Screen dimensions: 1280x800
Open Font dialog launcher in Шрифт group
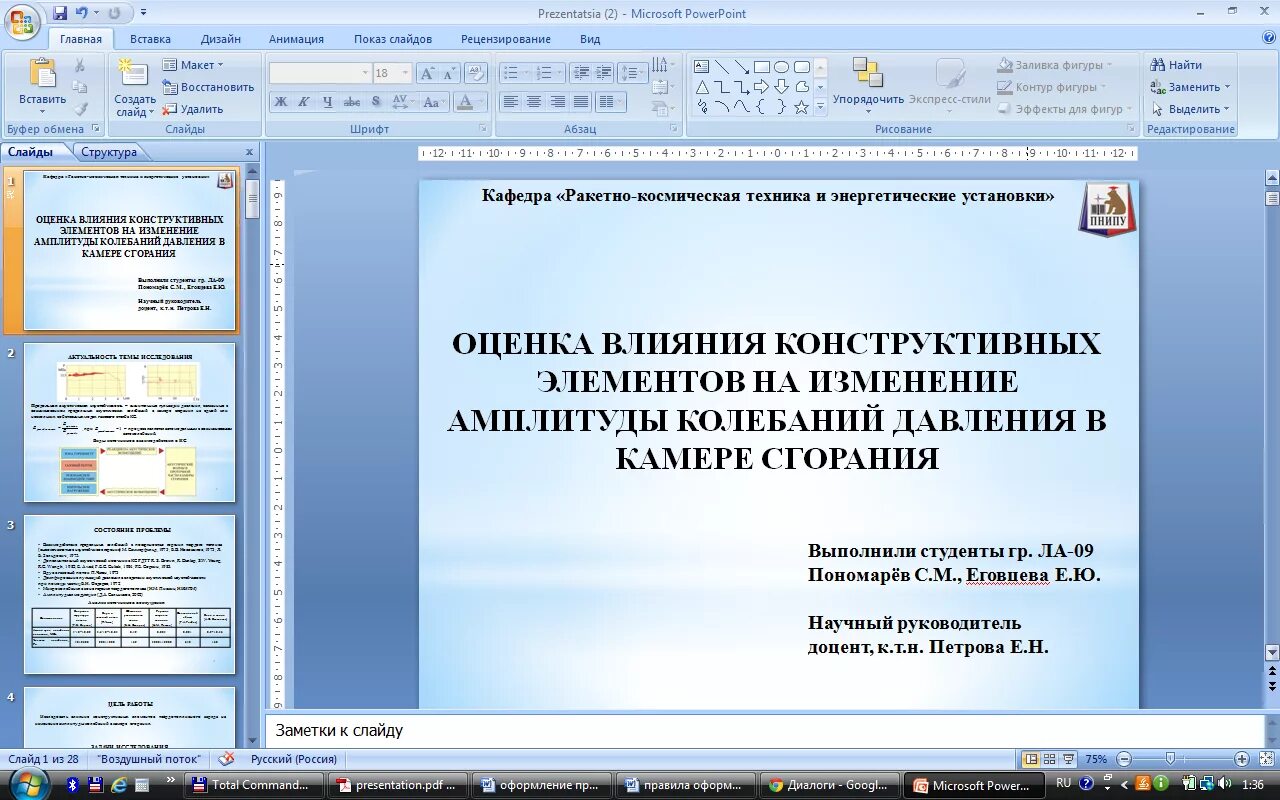(483, 129)
